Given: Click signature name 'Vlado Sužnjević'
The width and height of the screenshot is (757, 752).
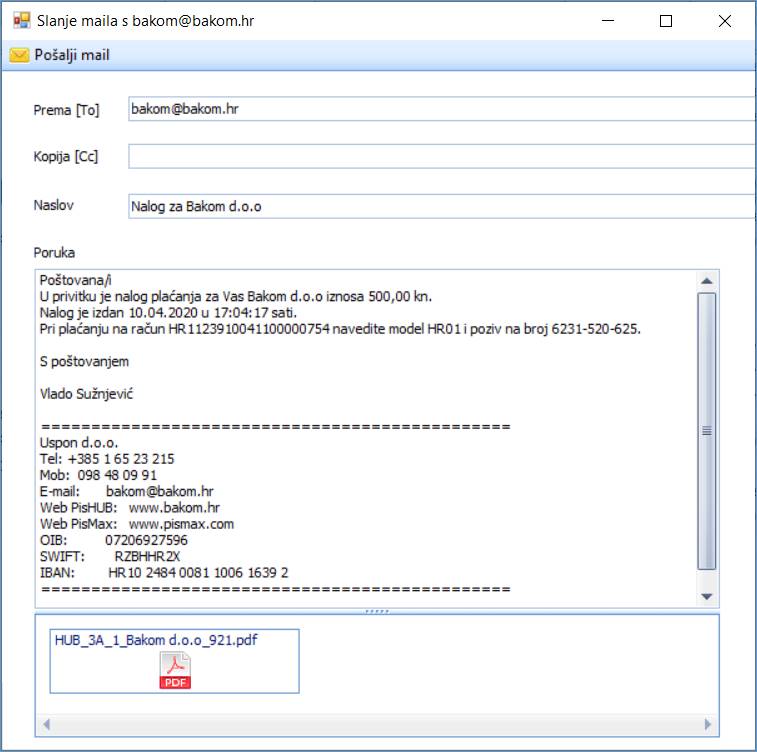Looking at the screenshot, I should [x=86, y=394].
